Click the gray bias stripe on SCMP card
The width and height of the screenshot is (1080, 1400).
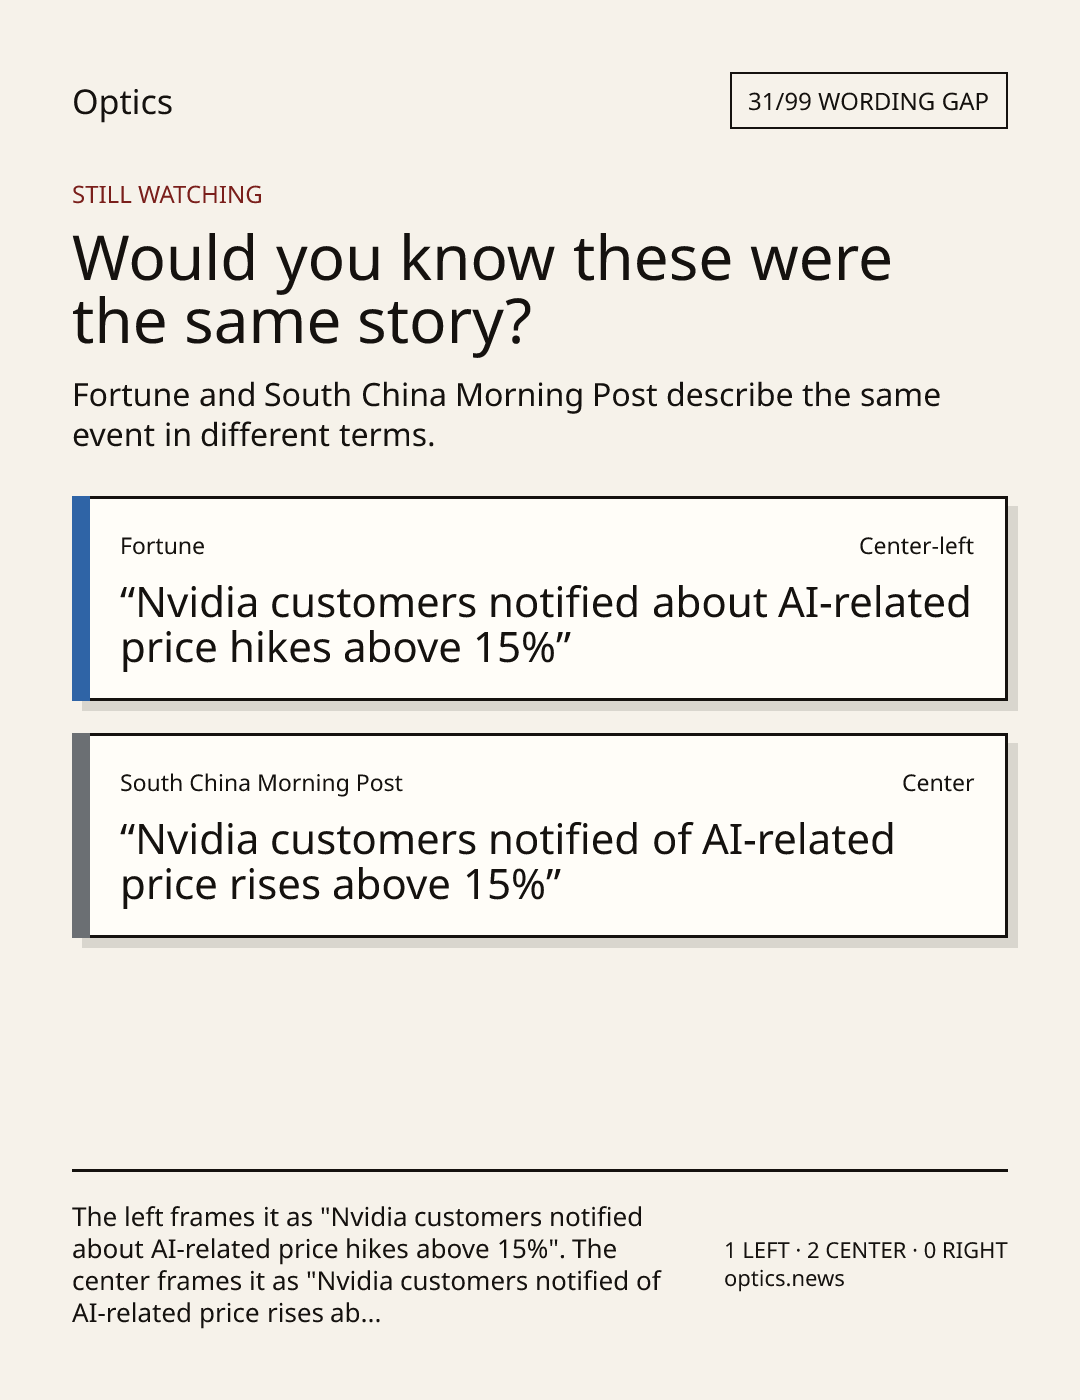[81, 835]
